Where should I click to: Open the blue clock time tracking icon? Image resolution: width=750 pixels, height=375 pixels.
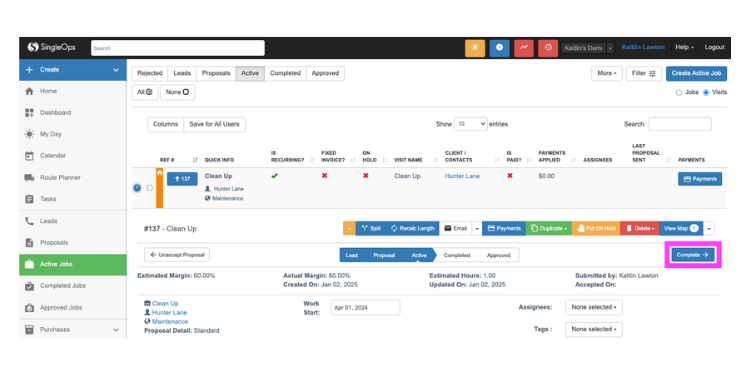click(x=499, y=48)
